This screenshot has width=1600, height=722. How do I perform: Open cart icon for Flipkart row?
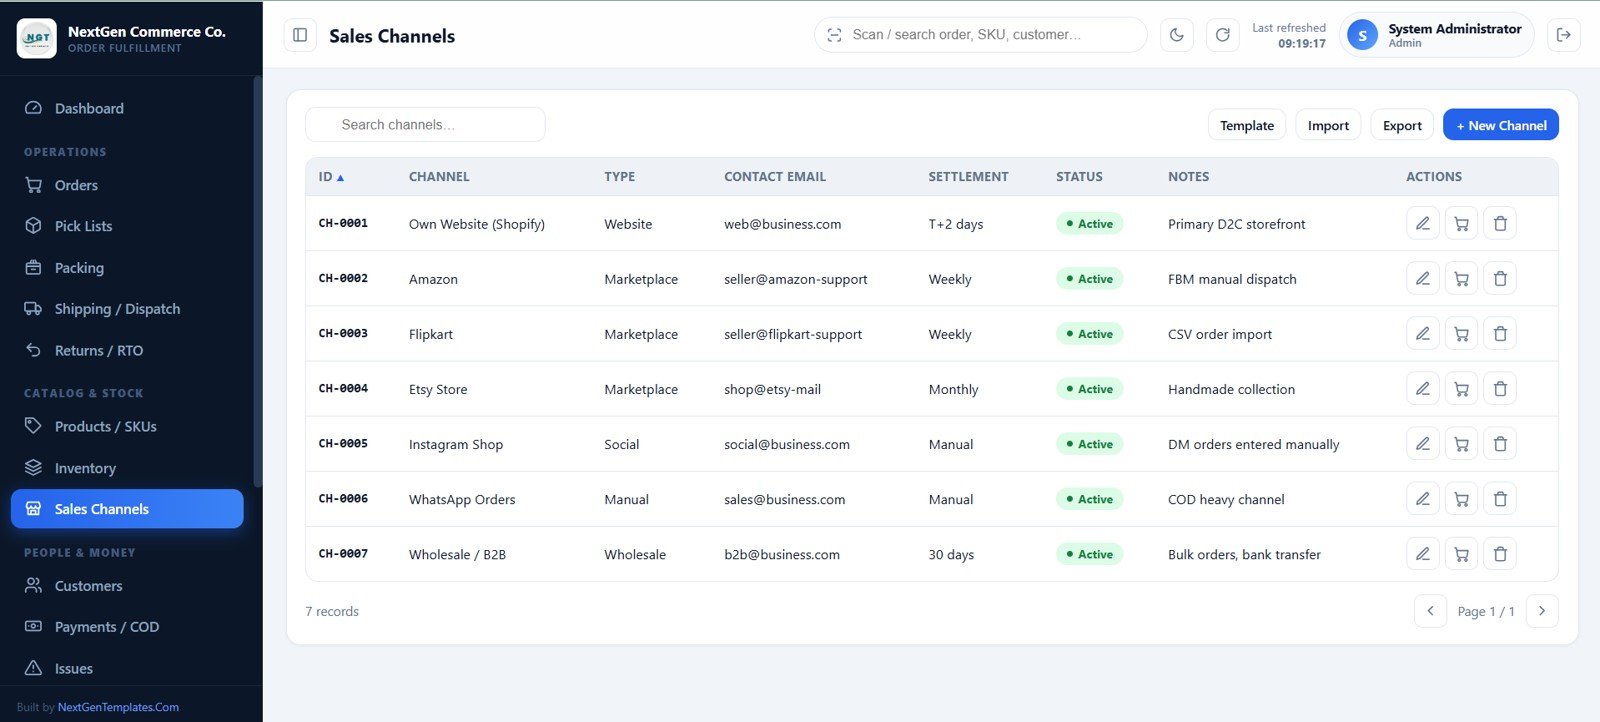(x=1461, y=333)
